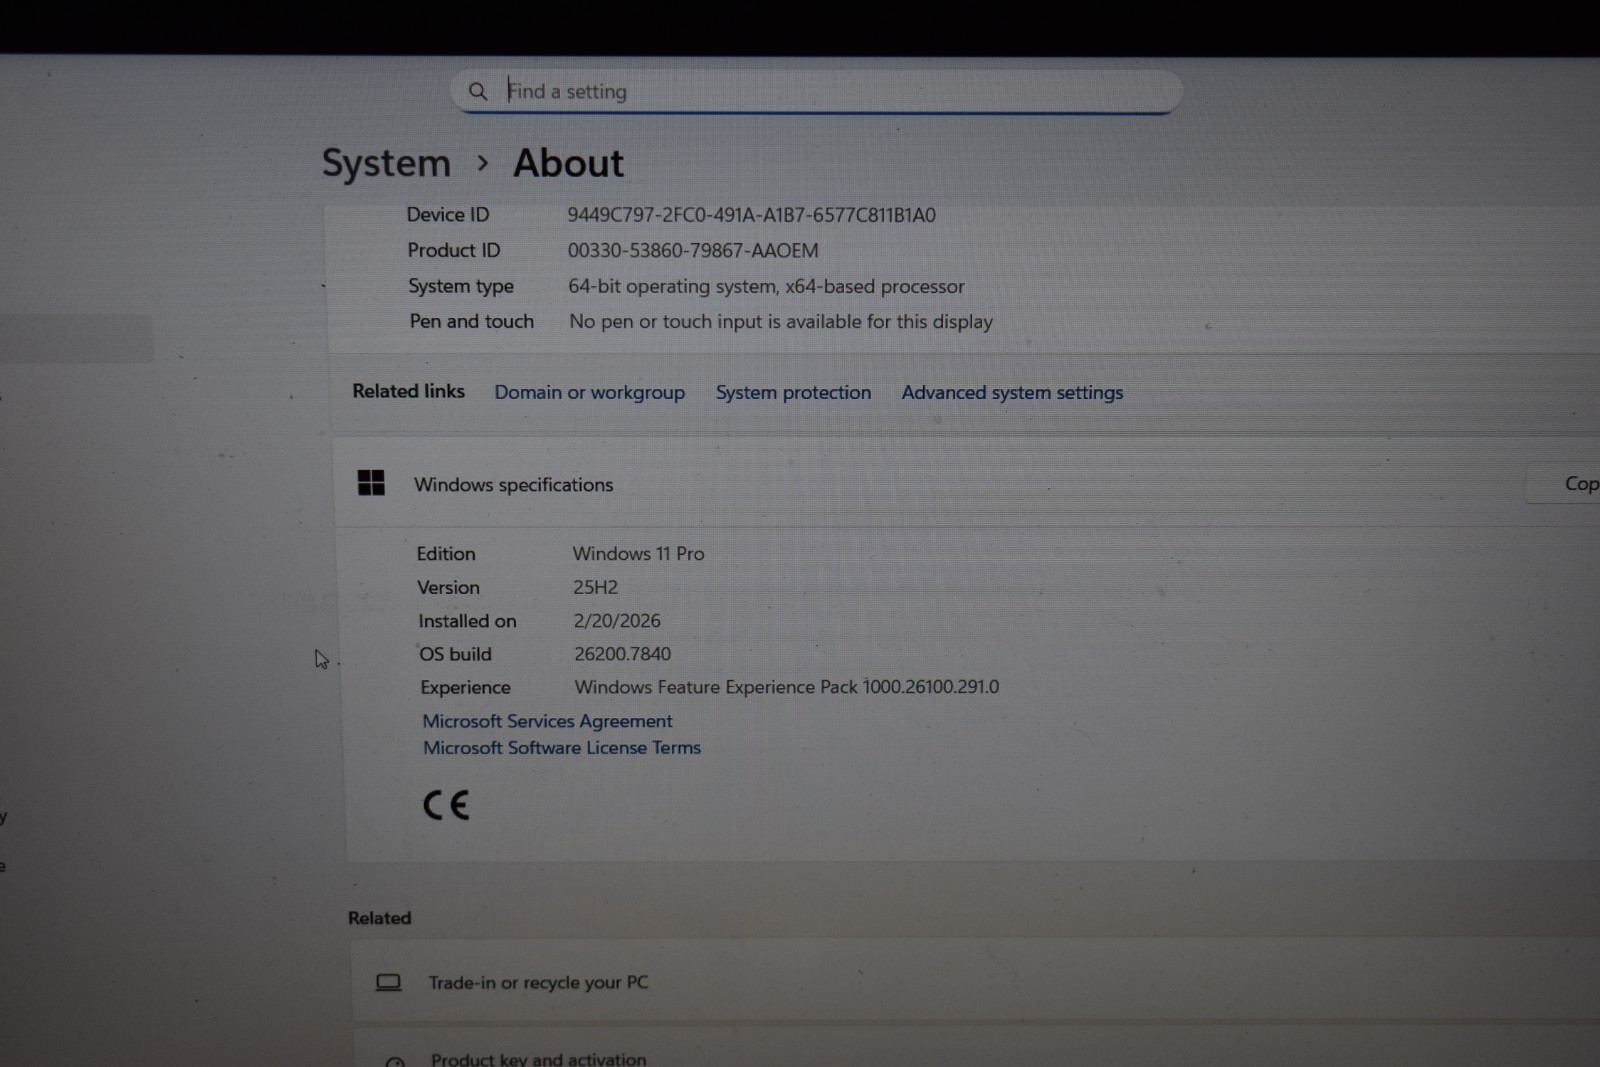The height and width of the screenshot is (1067, 1600).
Task: Select the Device ID value 9449C797-2FC0-491A-A1B7-6577C811B1A0
Action: click(x=751, y=215)
